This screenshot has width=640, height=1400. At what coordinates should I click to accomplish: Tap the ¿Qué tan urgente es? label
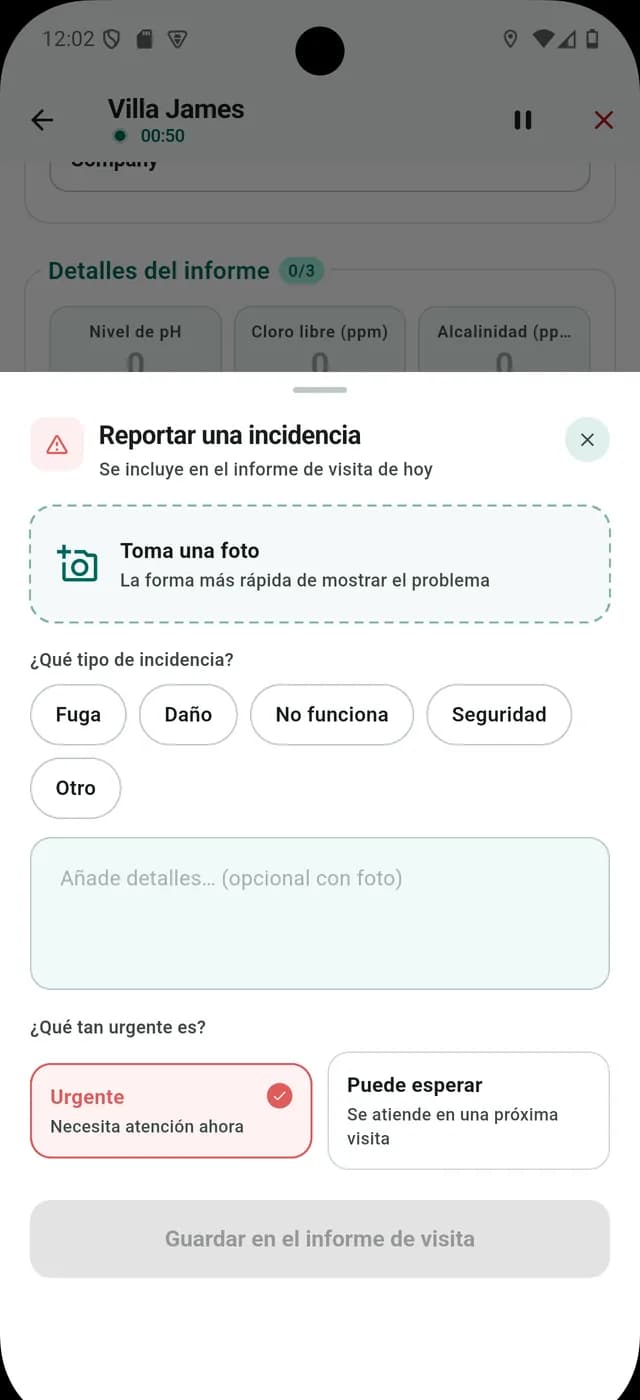[118, 1027]
